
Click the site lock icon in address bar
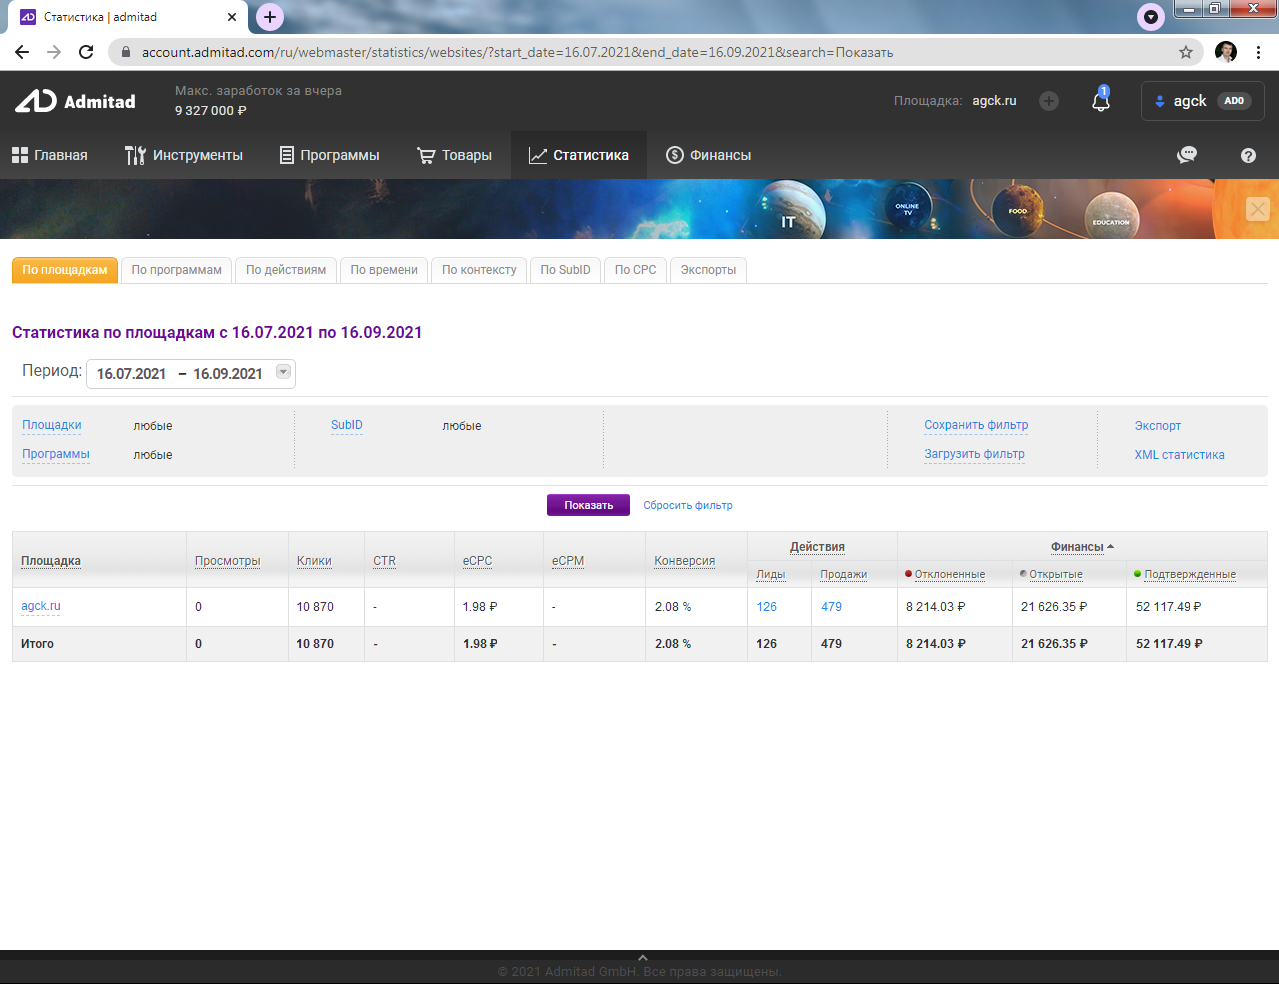[x=125, y=52]
